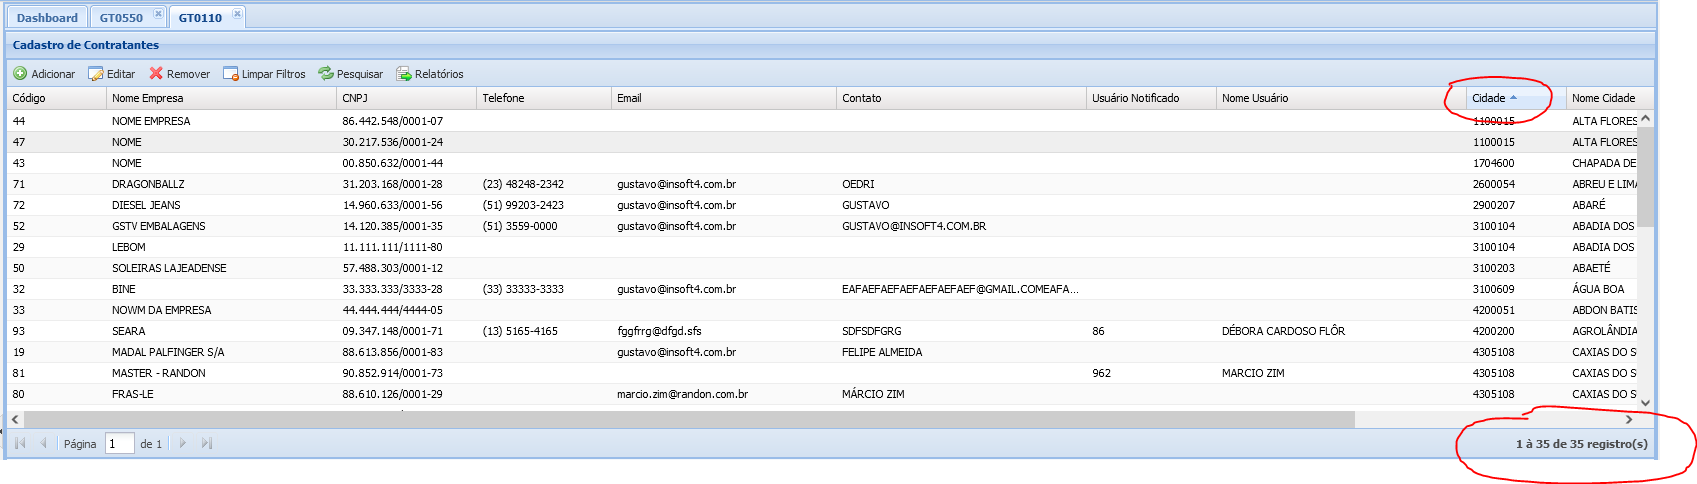Toggle sort on Cidade column header

1516,98
